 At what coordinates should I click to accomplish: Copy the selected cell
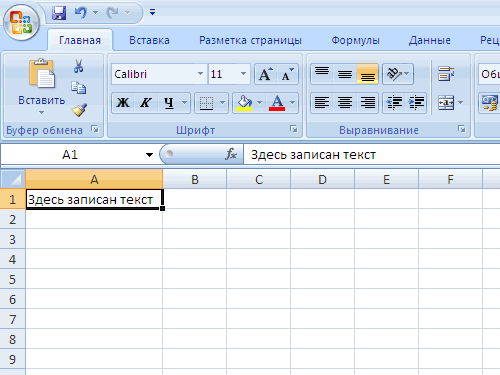pyautogui.click(x=79, y=88)
